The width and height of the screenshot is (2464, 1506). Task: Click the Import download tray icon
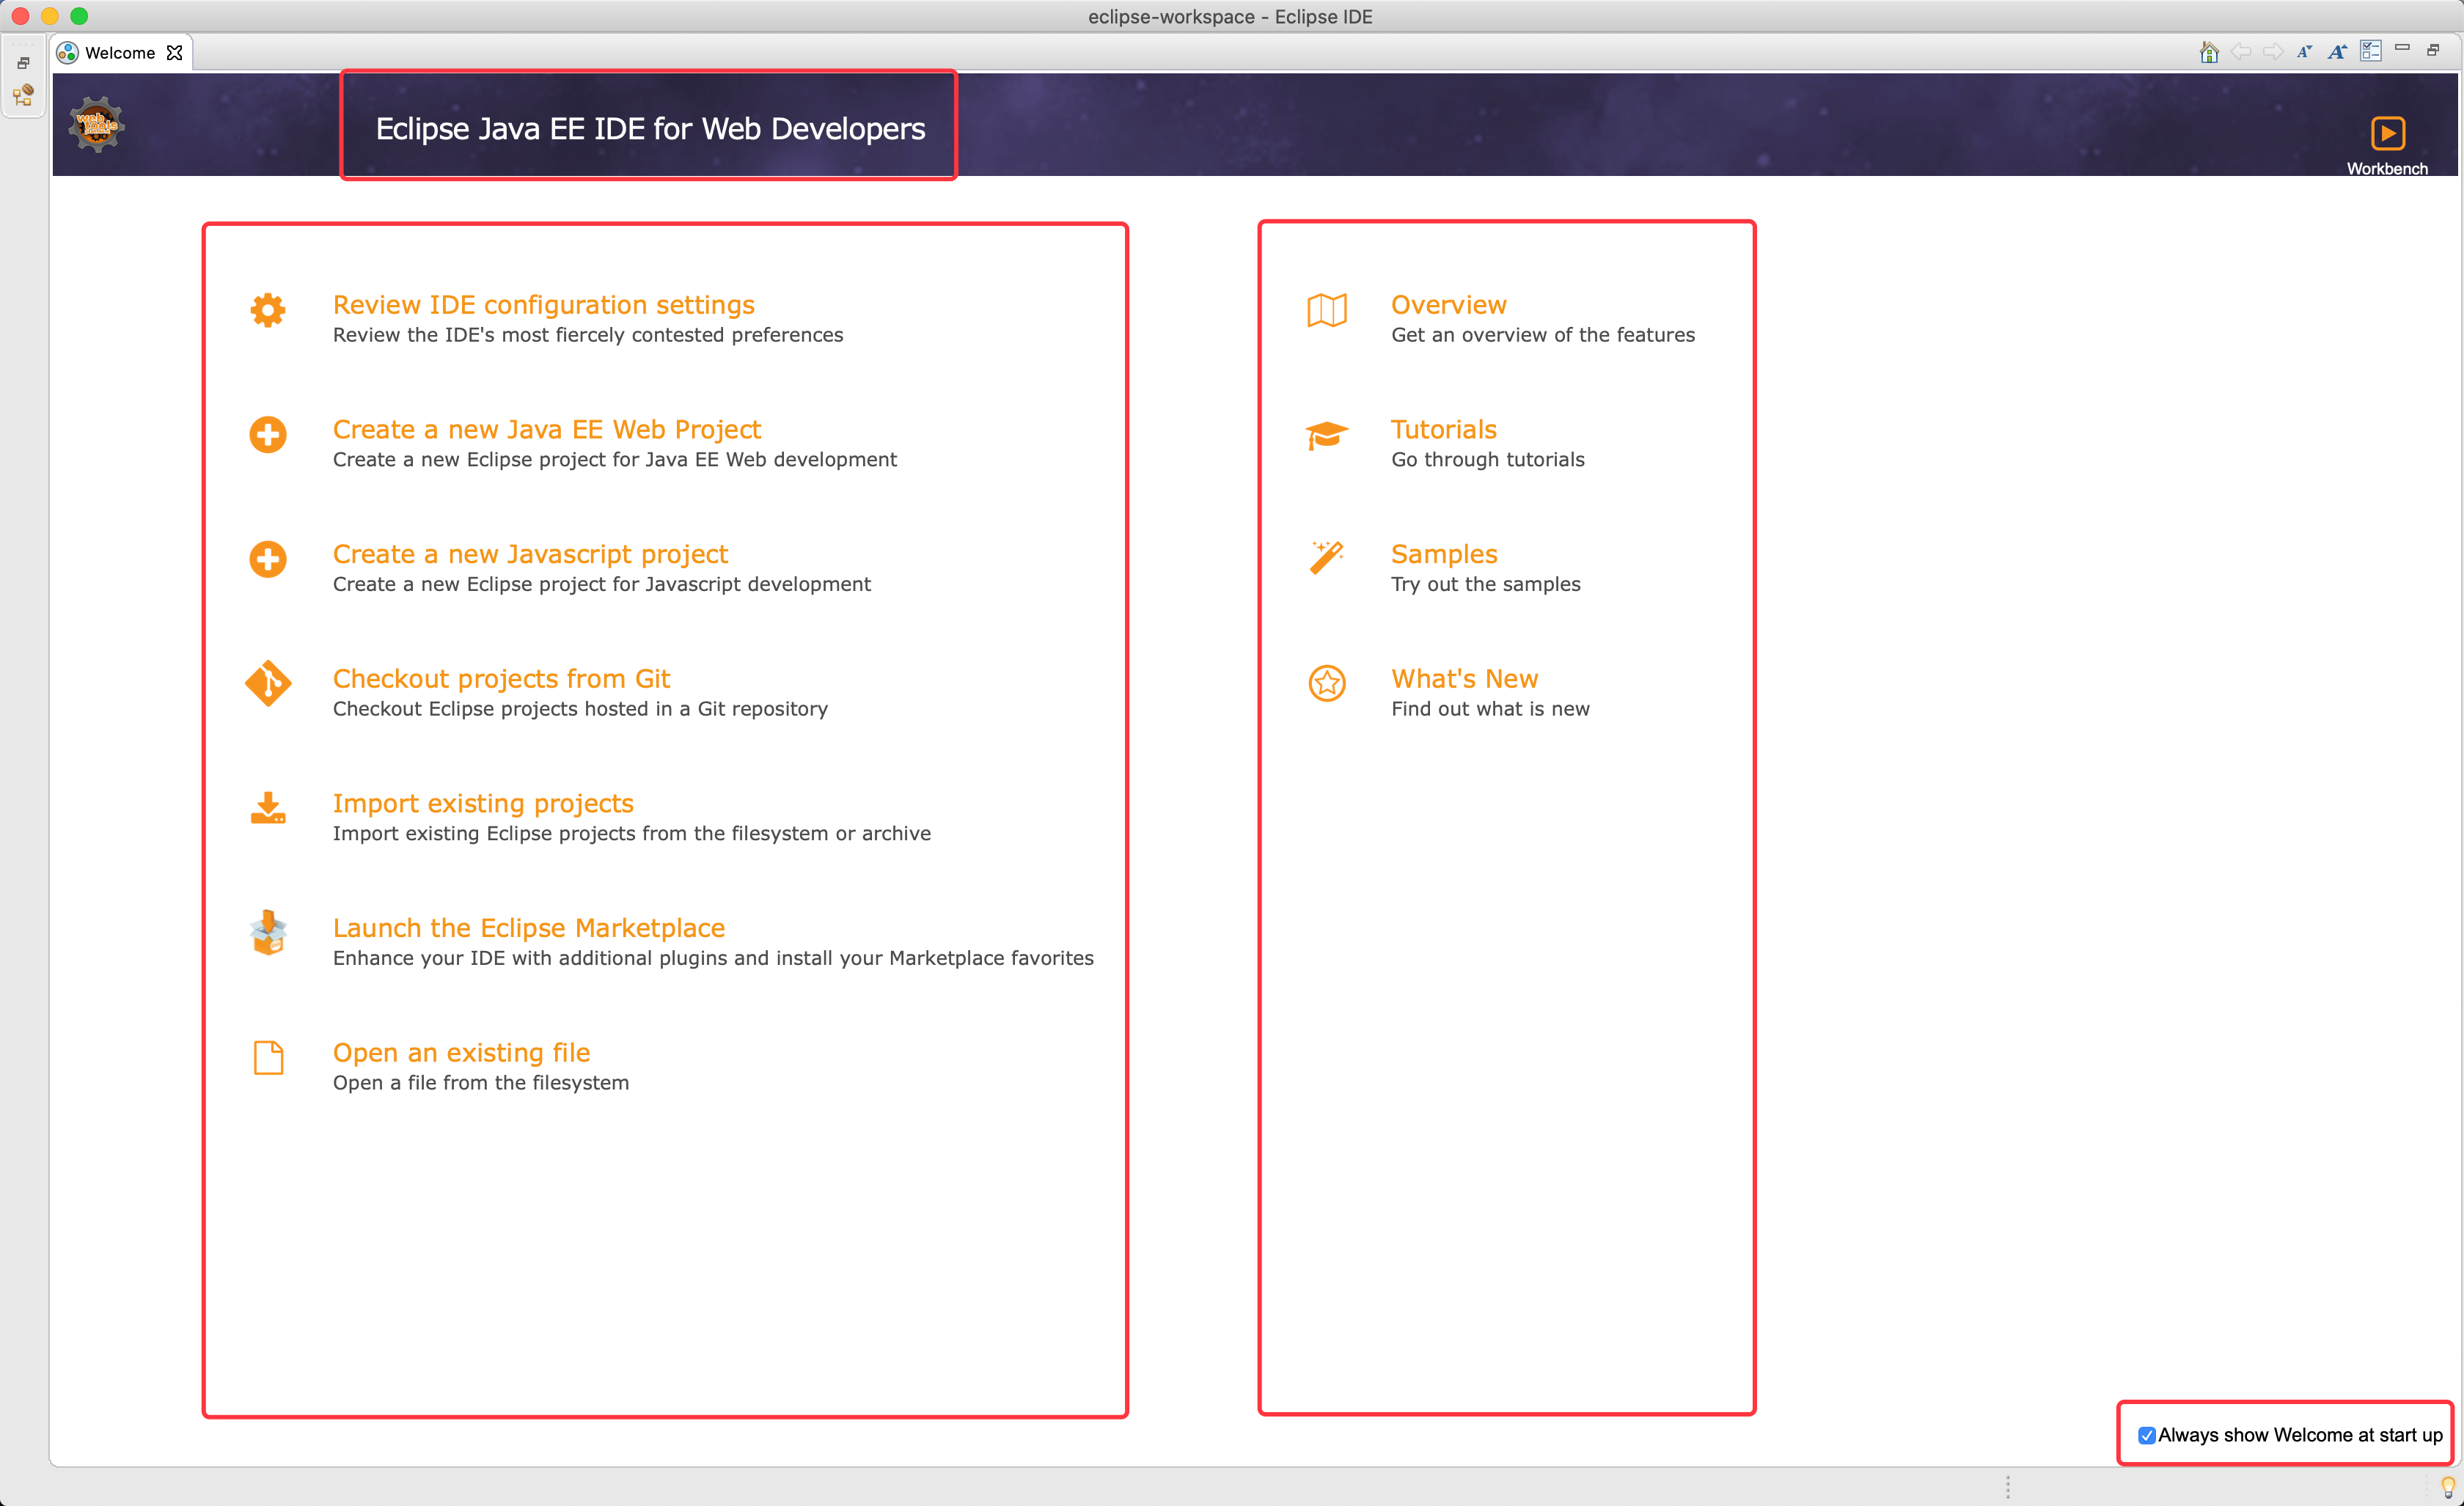click(x=268, y=808)
